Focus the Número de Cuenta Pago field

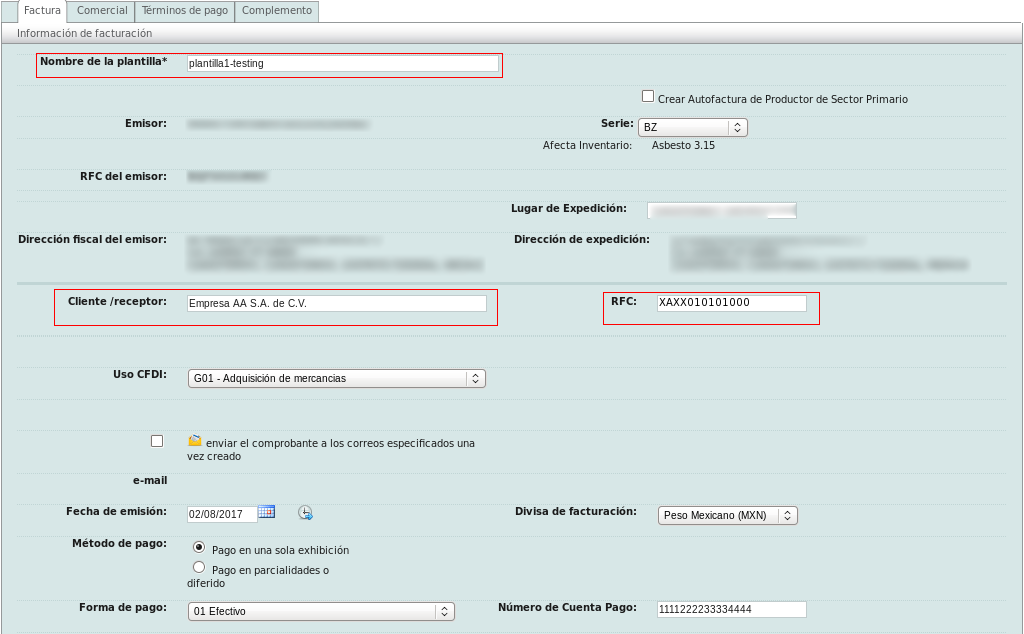730,609
